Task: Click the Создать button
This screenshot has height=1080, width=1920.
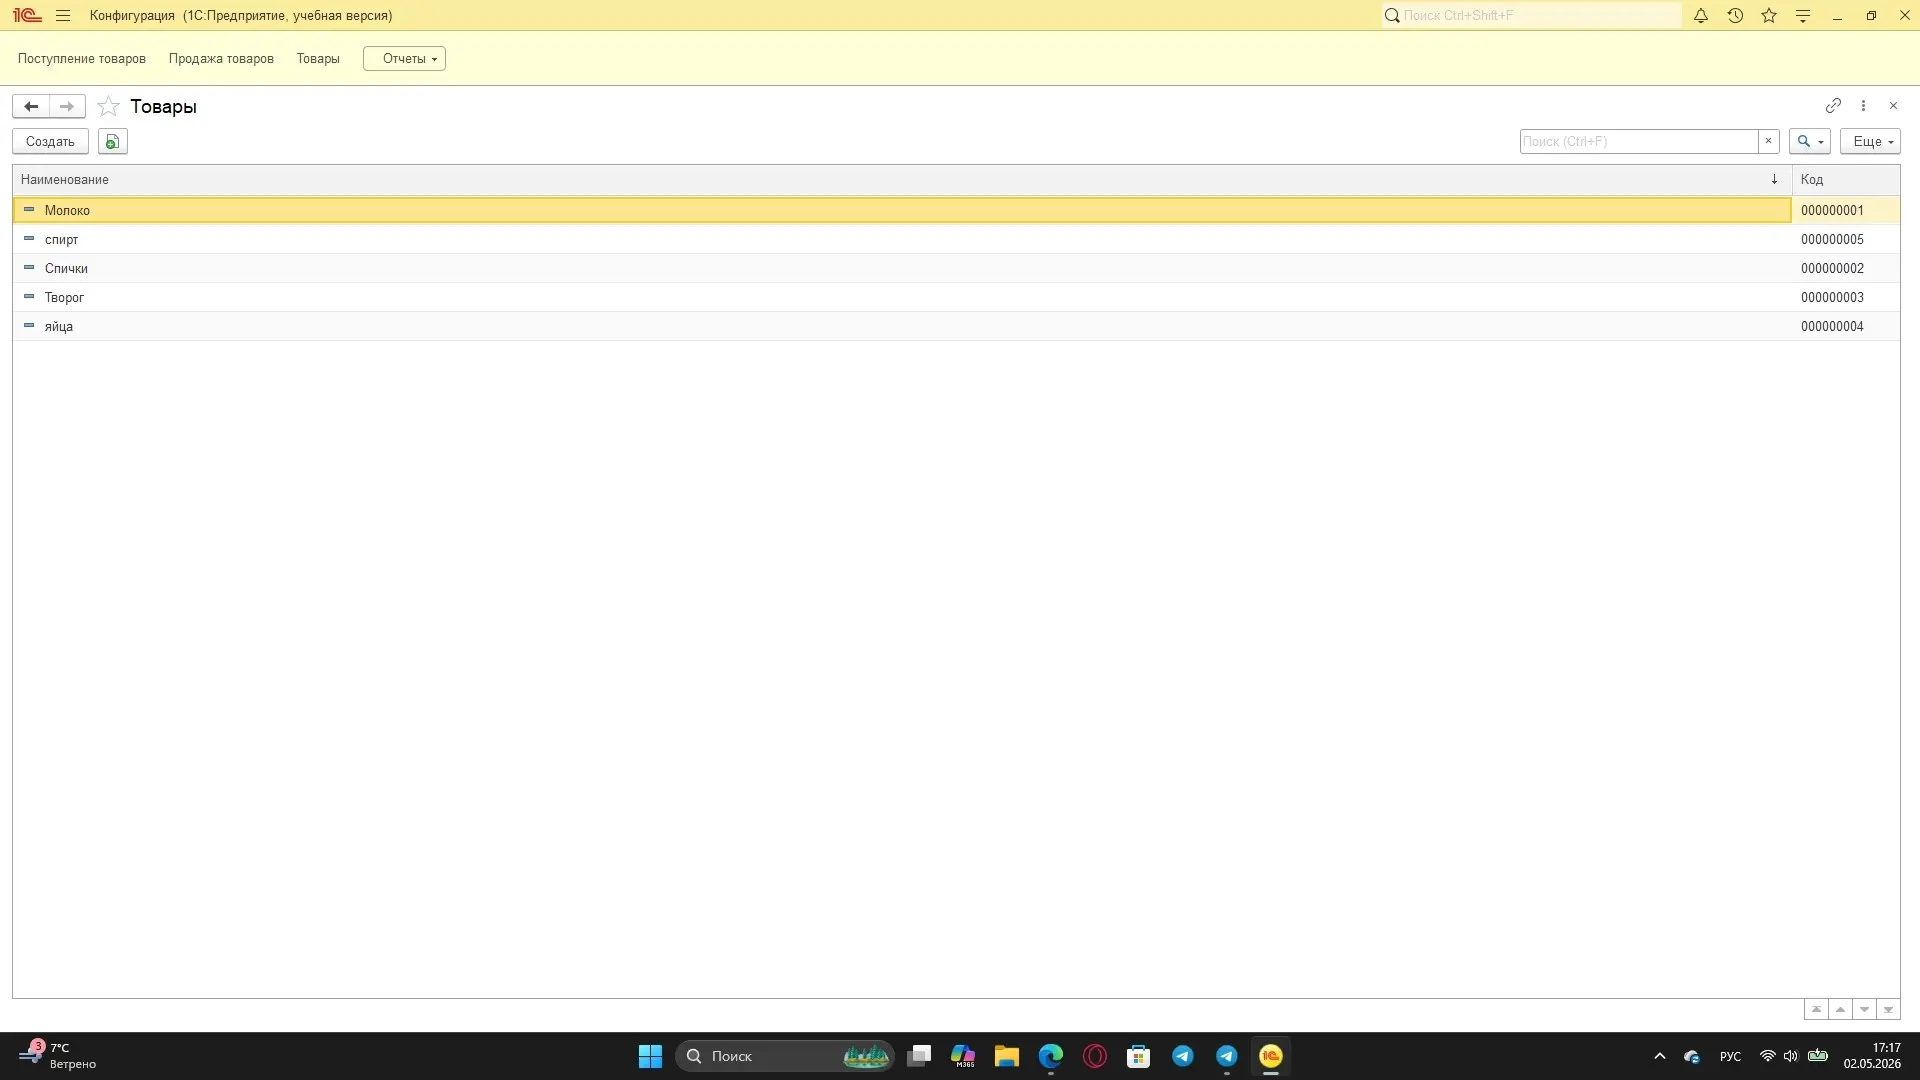Action: [50, 142]
